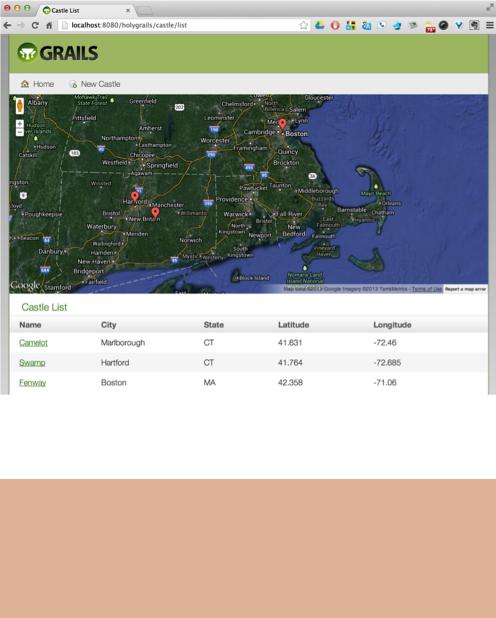
Task: Close the Castle List tab
Action: coord(128,11)
